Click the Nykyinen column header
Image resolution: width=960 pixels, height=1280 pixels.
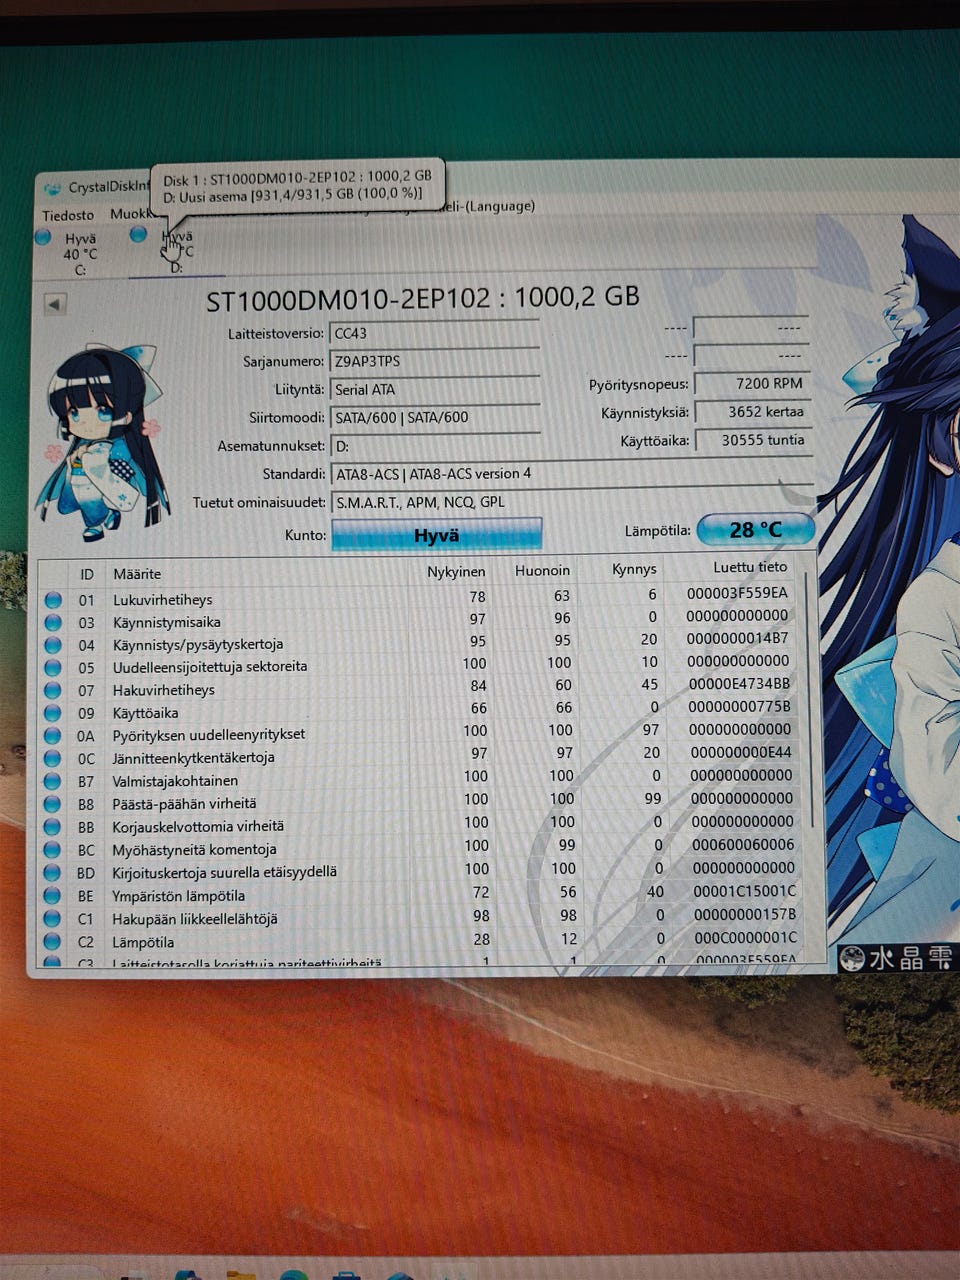[x=456, y=572]
